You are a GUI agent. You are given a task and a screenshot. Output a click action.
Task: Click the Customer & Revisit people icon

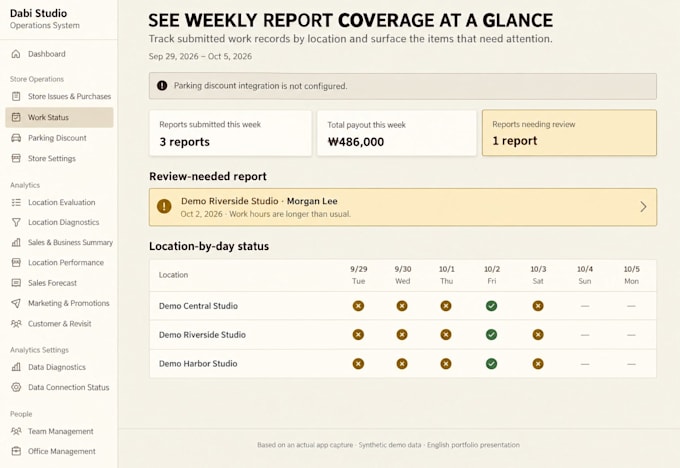tap(16, 324)
